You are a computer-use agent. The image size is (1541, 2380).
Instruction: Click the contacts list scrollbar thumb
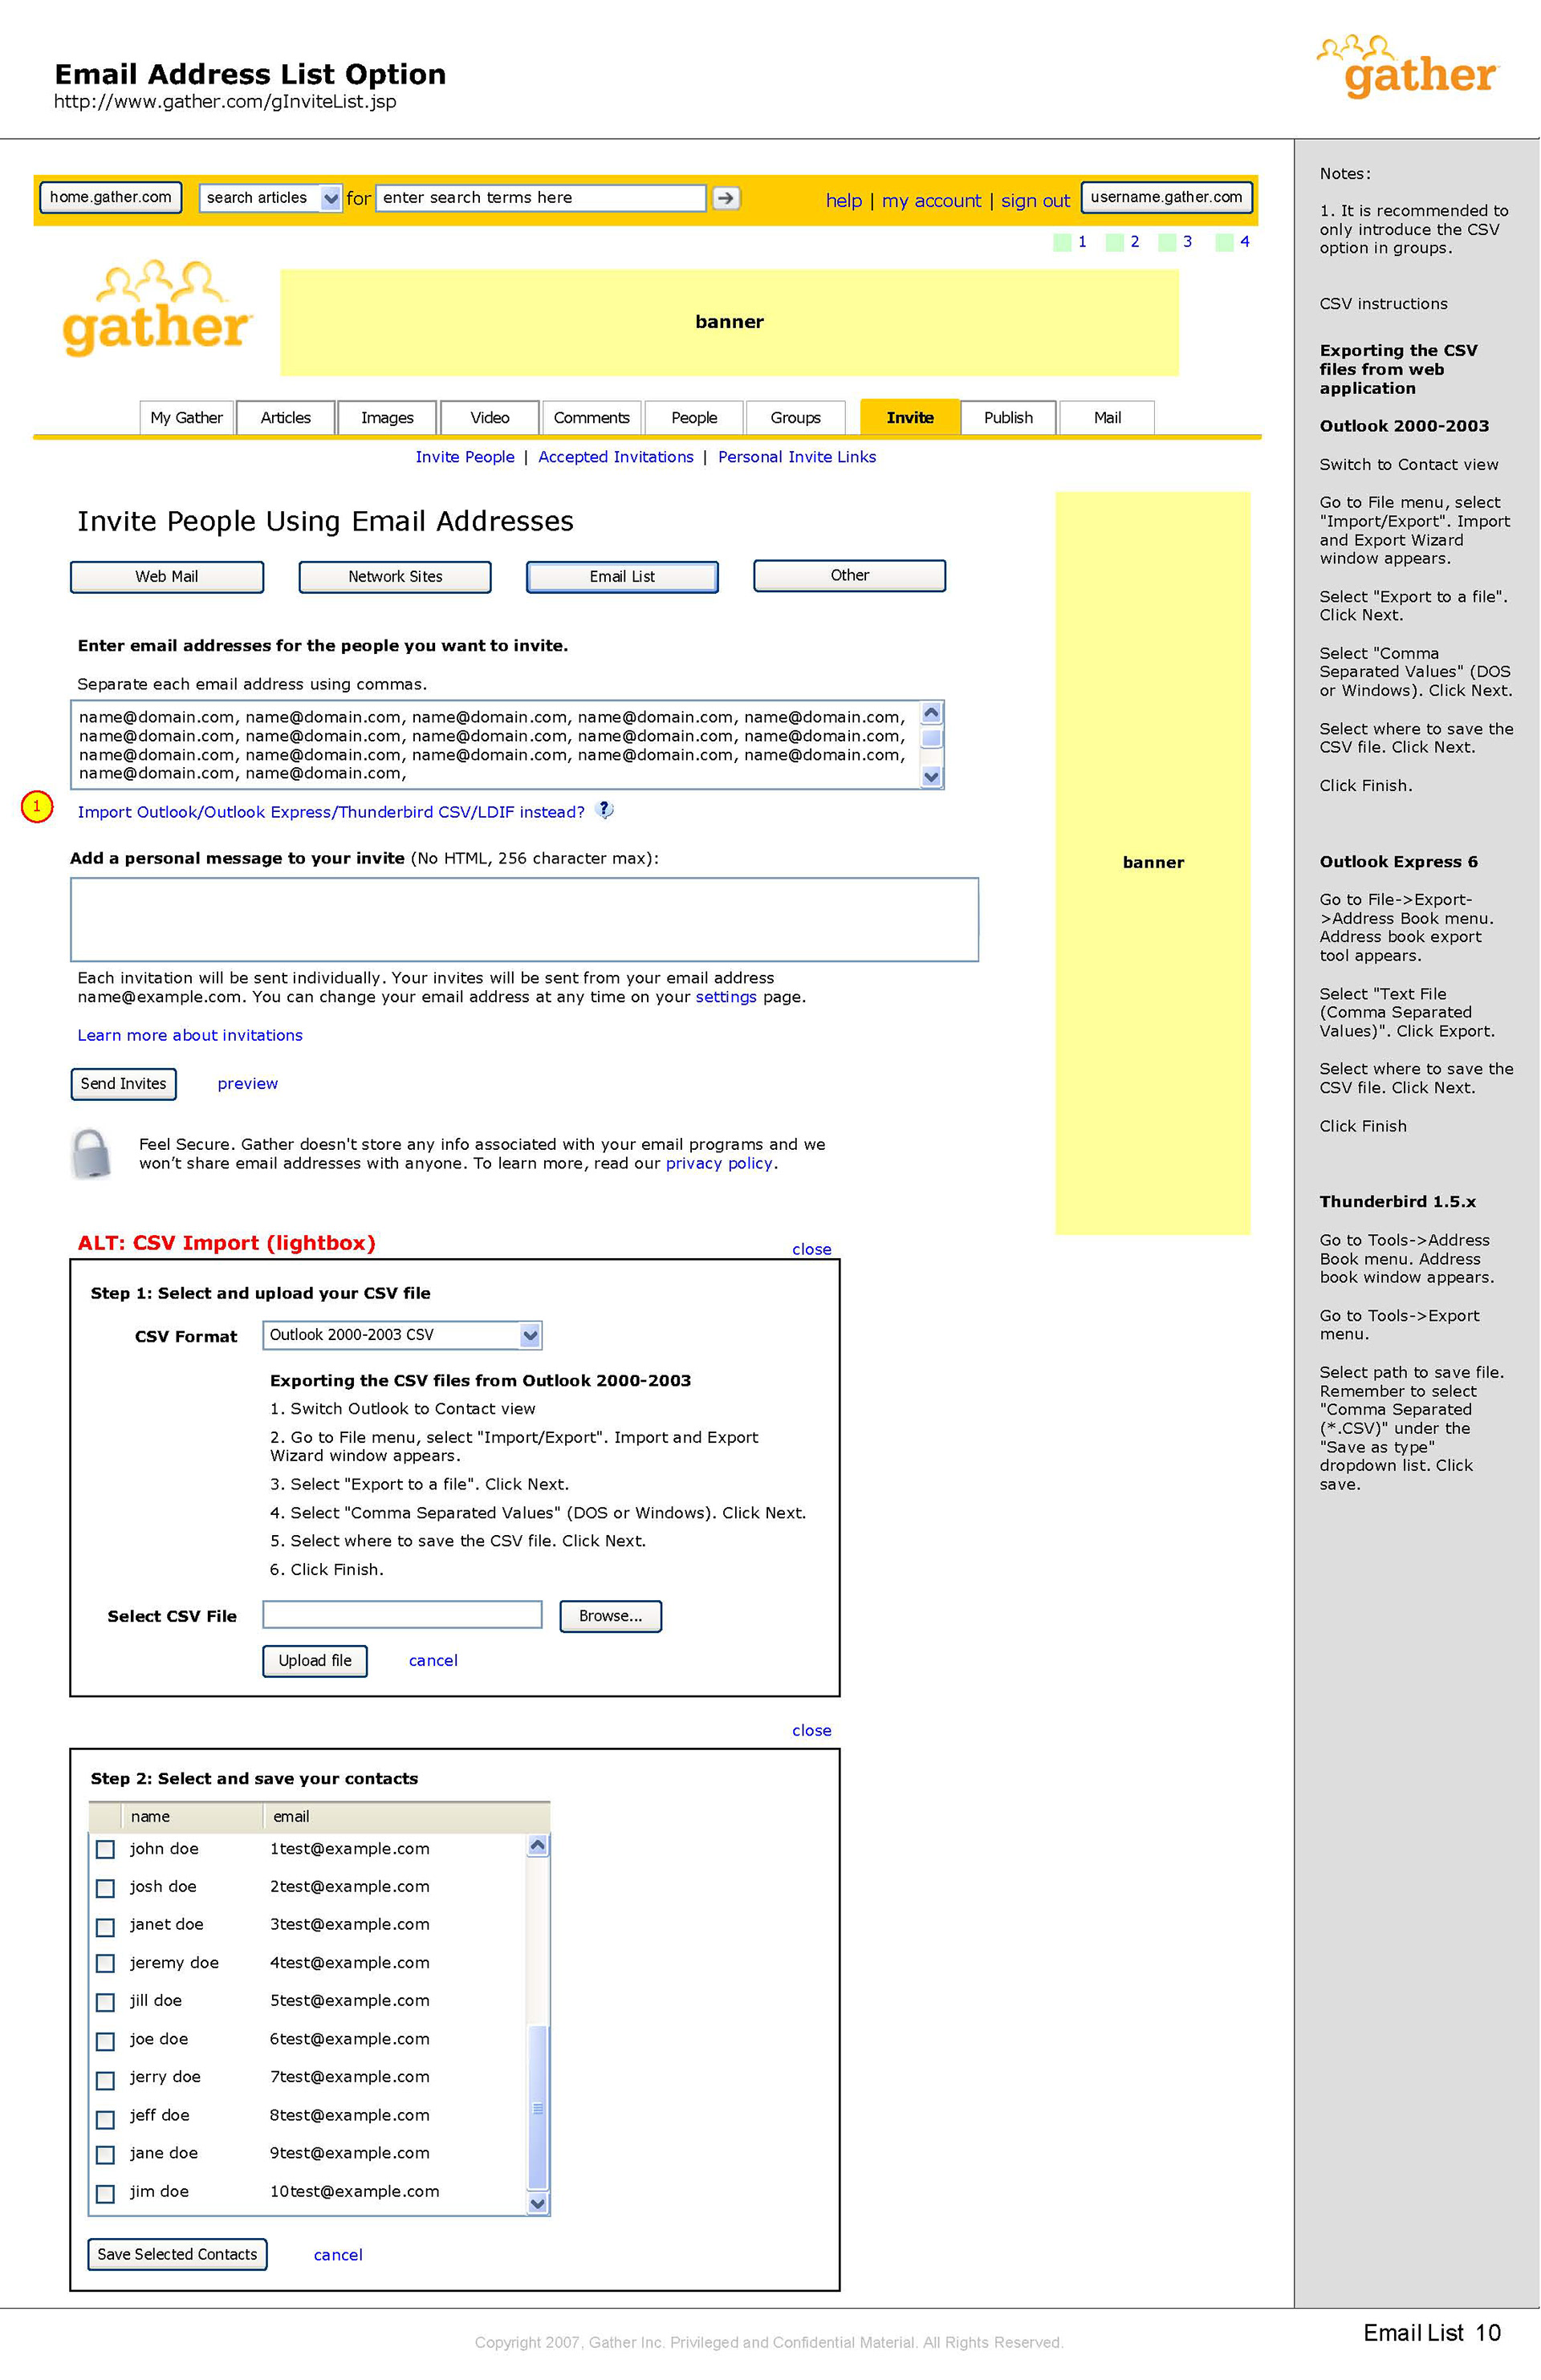pos(537,2108)
